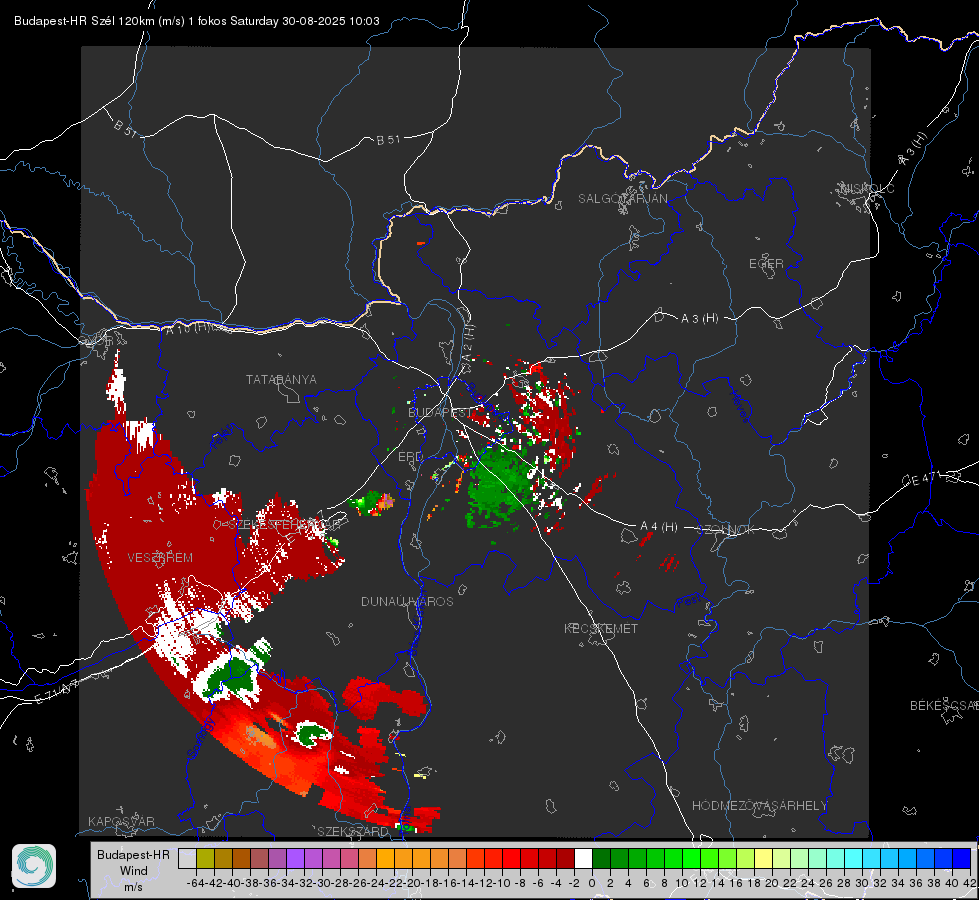Pick the pale yellow swatch in the legend

click(764, 858)
